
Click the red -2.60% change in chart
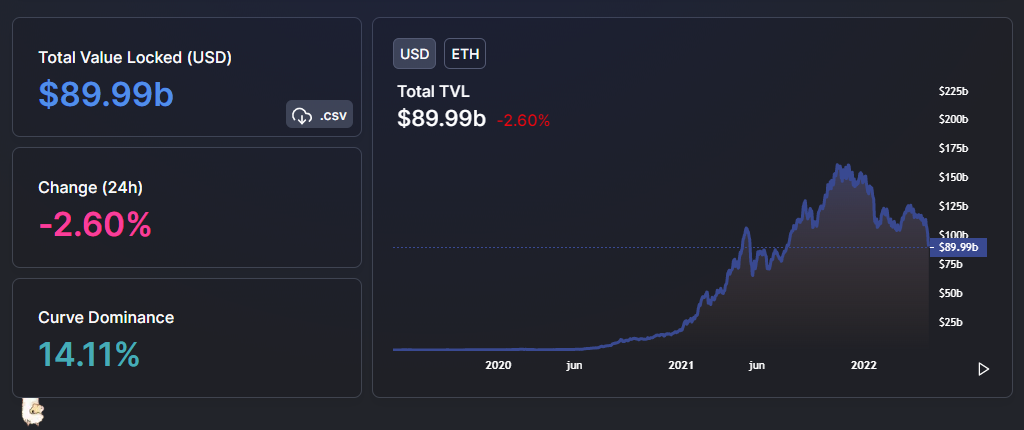(523, 120)
